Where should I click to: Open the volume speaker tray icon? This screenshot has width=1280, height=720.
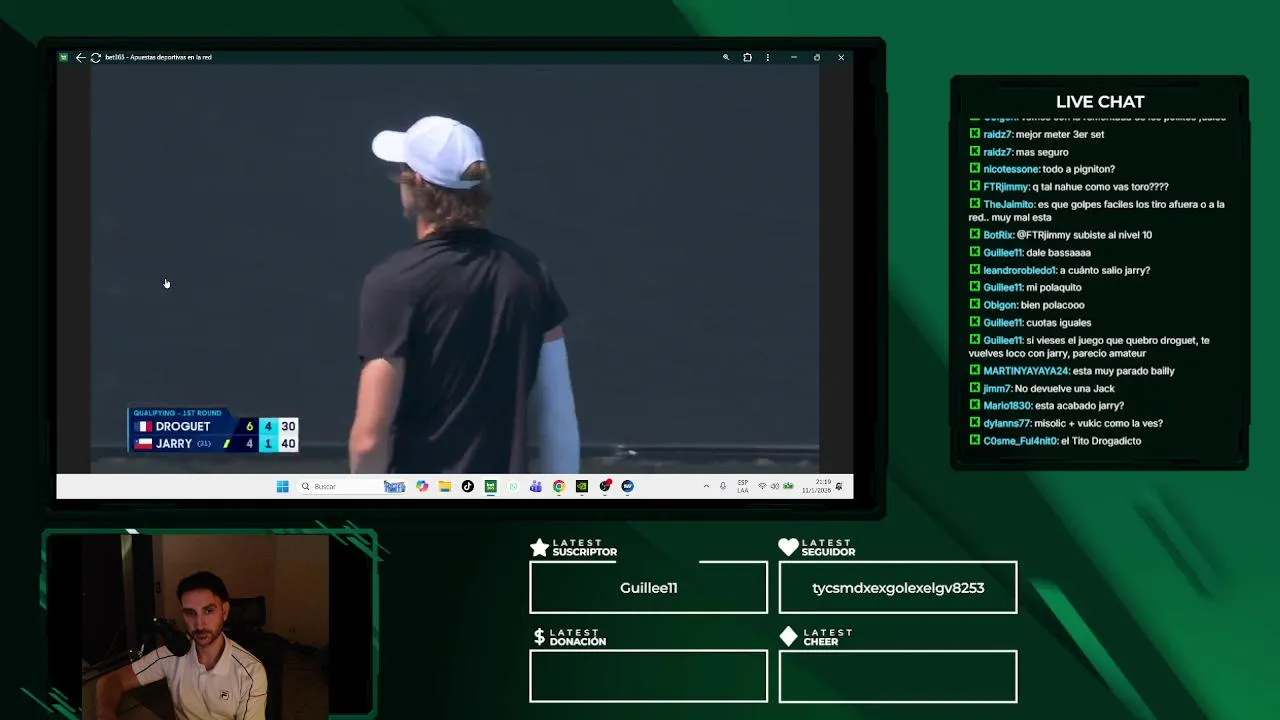pos(775,486)
